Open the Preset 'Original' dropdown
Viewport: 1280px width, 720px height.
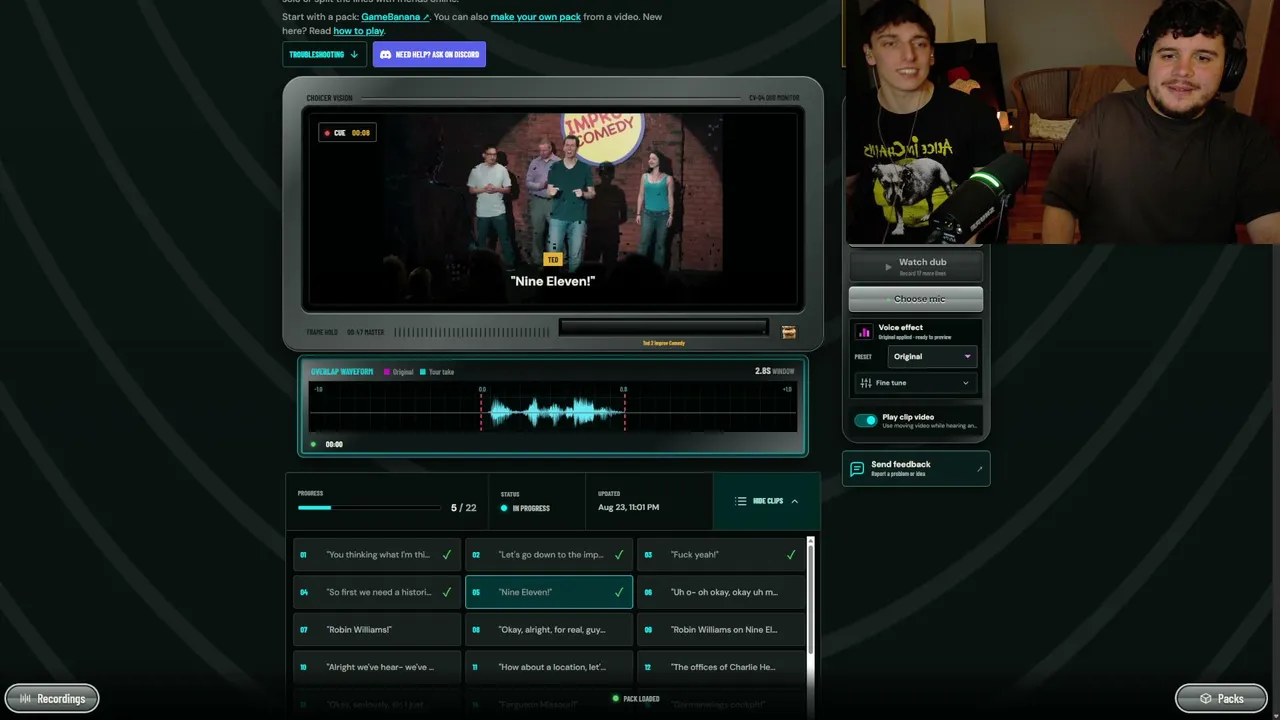[932, 357]
